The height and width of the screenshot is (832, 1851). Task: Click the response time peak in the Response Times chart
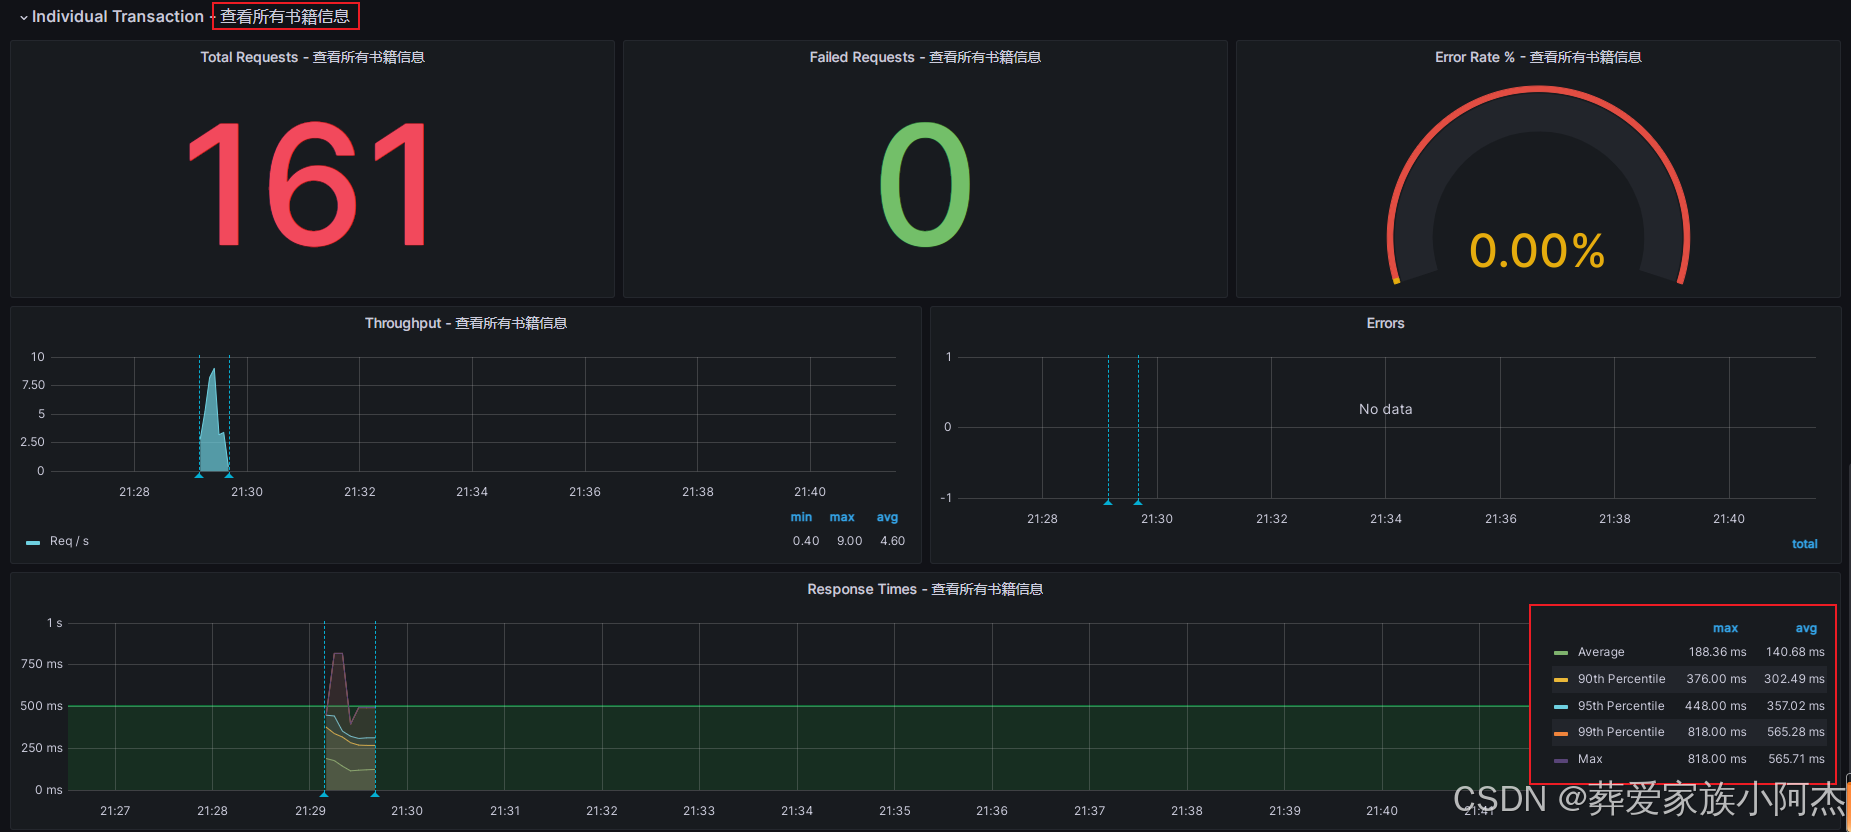tap(338, 656)
